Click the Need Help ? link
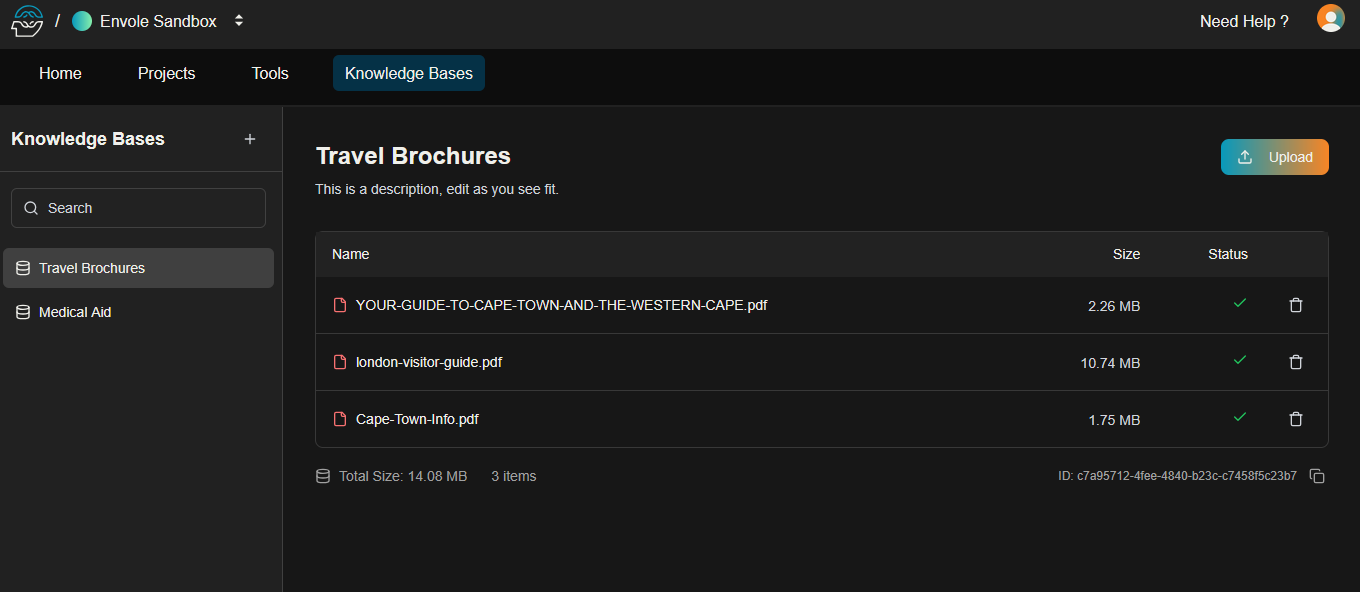Image resolution: width=1360 pixels, height=592 pixels. 1244,21
